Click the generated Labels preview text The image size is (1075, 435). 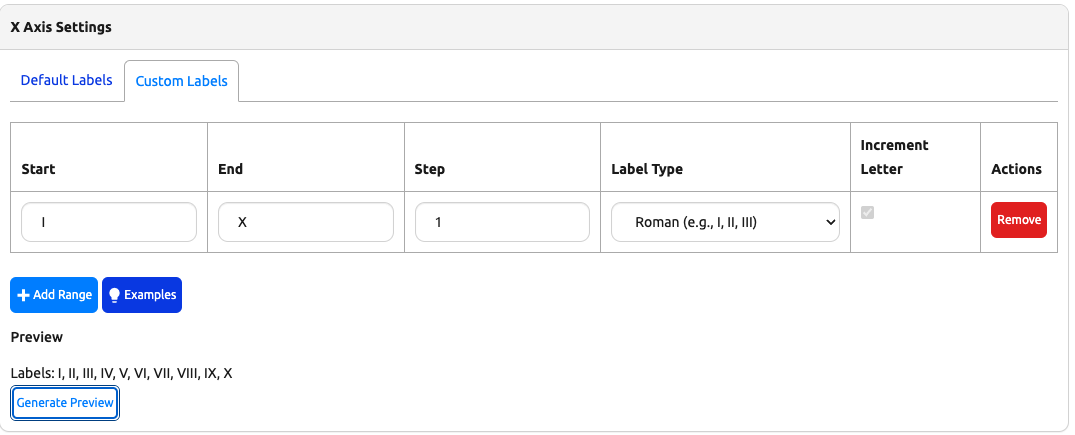pos(121,373)
